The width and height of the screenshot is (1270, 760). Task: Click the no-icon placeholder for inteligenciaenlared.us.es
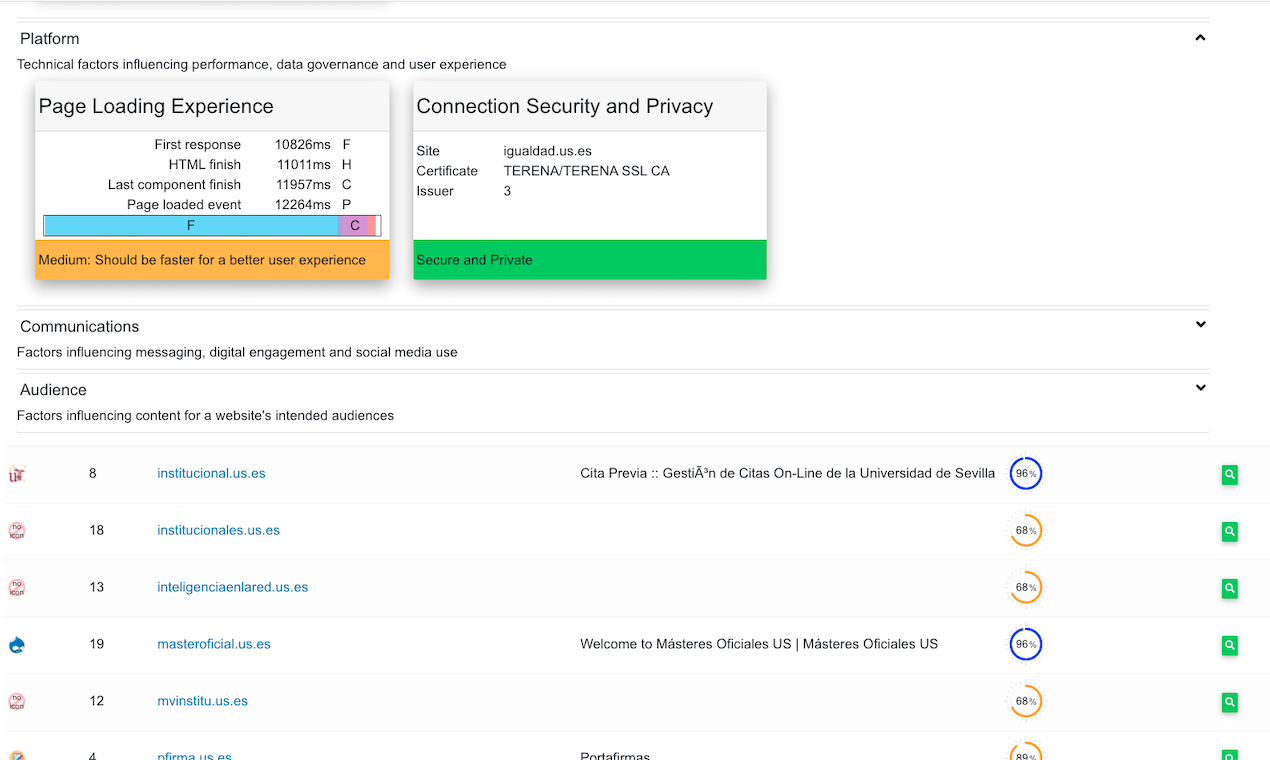coord(17,588)
